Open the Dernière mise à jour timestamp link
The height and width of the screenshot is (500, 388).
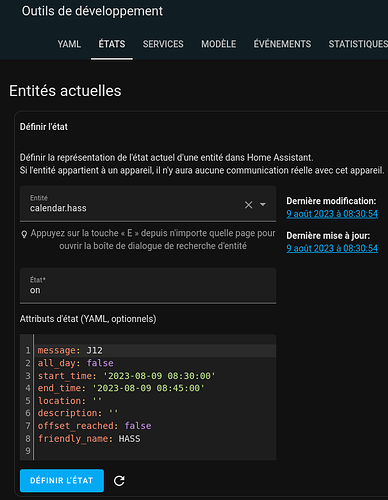point(332,248)
